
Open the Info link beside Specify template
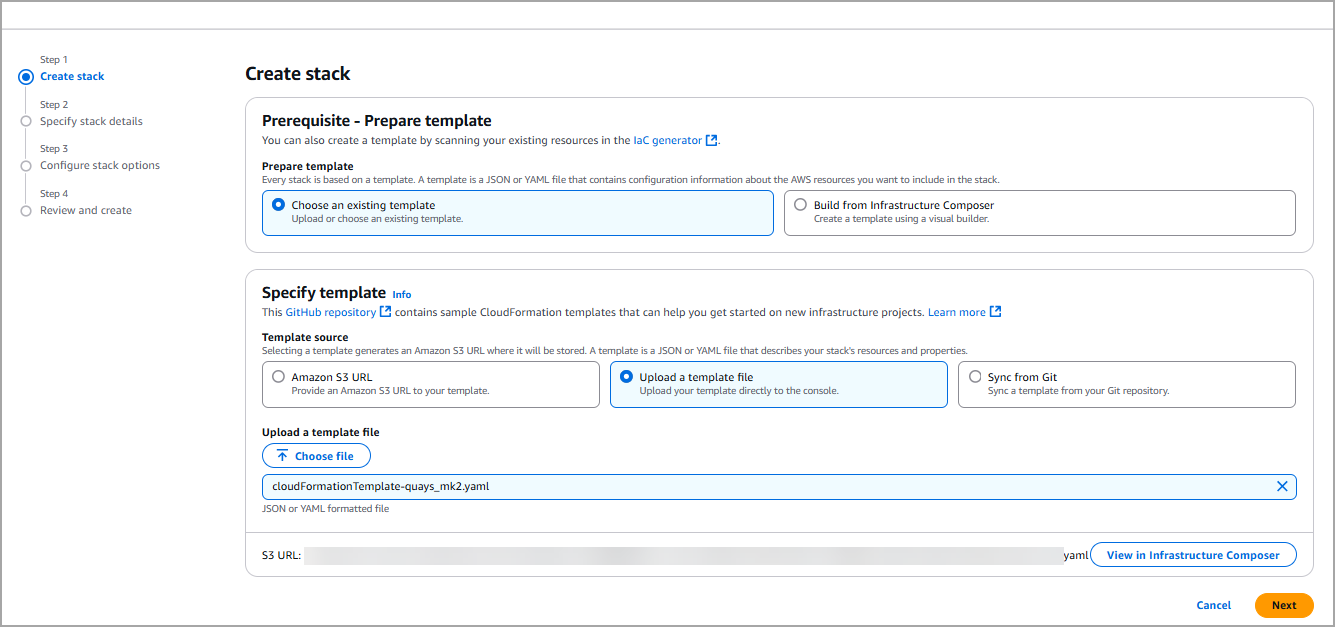[402, 295]
